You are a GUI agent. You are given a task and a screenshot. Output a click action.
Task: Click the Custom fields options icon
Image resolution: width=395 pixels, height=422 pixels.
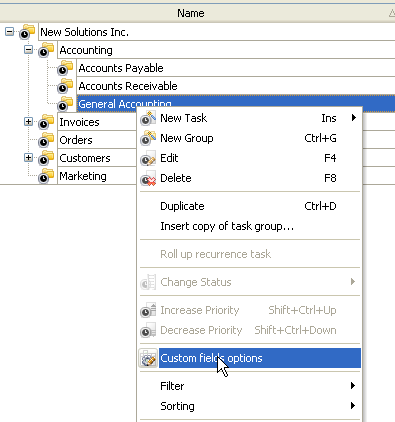pyautogui.click(x=148, y=358)
